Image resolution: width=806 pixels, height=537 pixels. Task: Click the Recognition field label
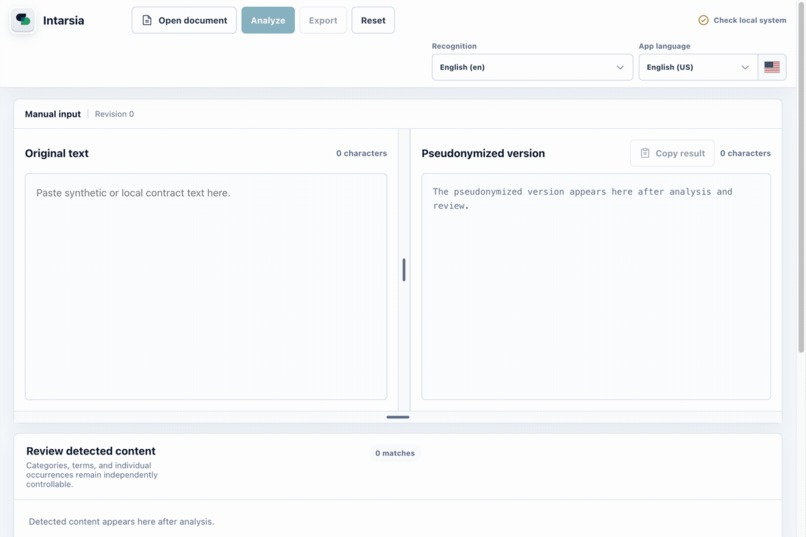tap(454, 46)
